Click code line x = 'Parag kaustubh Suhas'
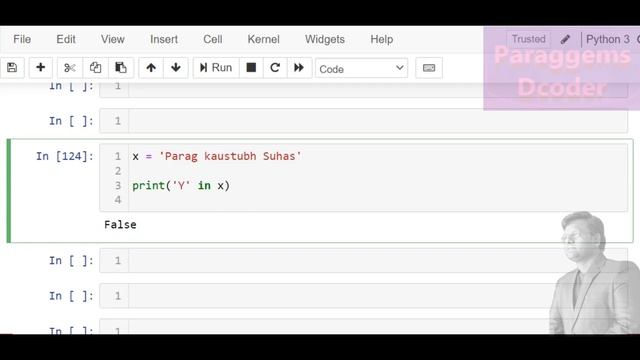The image size is (640, 360). coord(217,156)
